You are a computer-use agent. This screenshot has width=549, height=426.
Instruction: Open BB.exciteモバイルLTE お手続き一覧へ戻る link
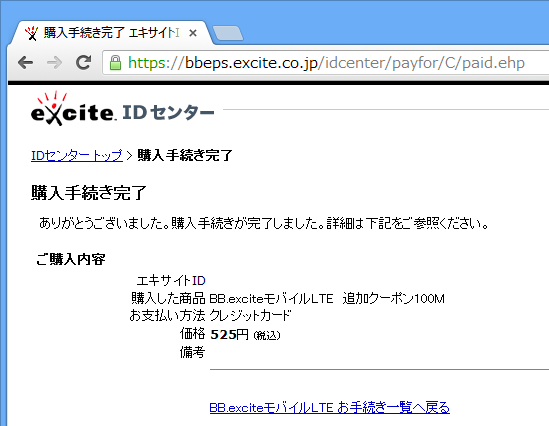click(329, 407)
